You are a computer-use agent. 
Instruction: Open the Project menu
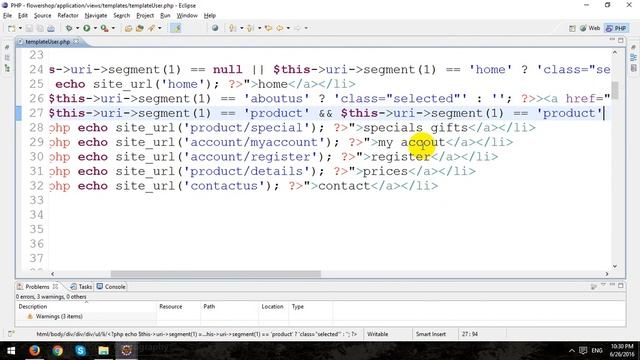[x=145, y=16]
